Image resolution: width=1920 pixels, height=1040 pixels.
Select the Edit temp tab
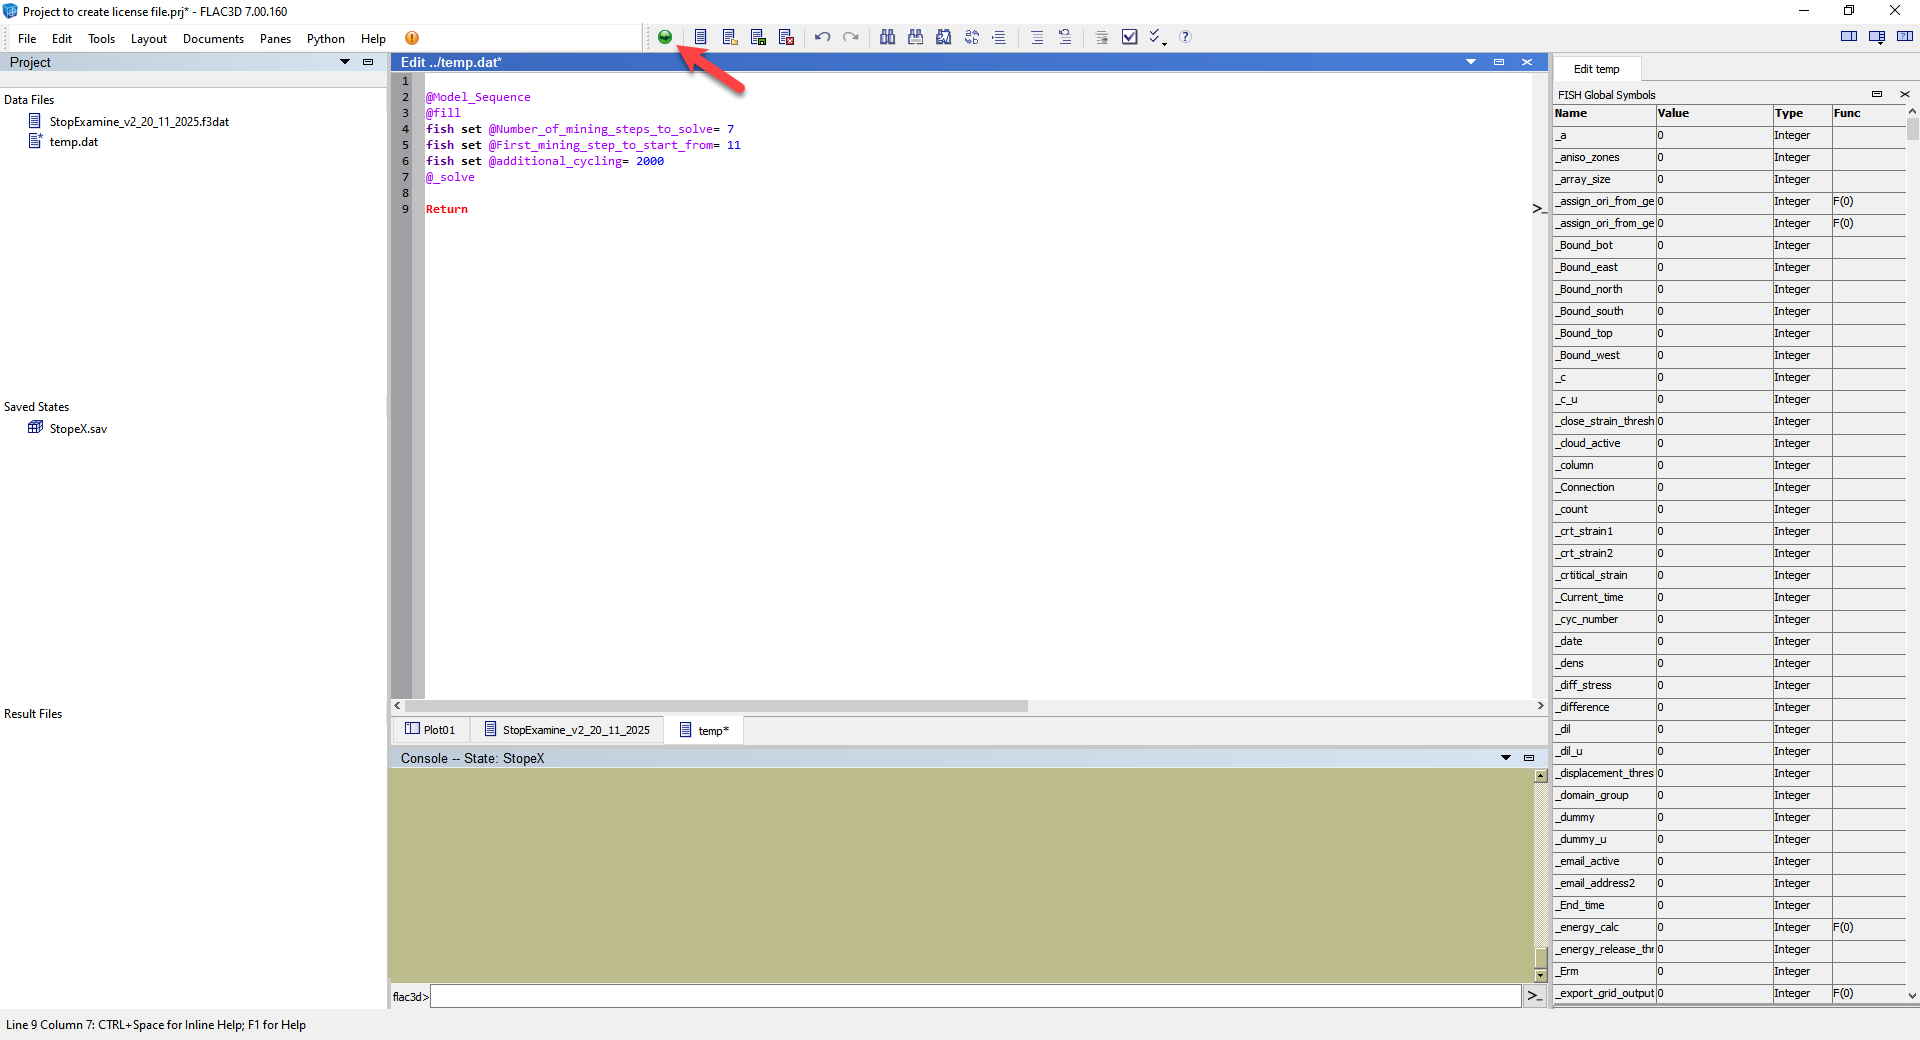coord(1596,69)
